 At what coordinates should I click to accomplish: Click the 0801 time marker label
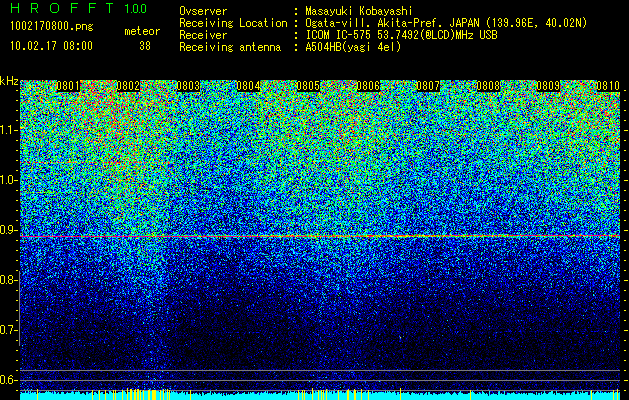[x=68, y=86]
